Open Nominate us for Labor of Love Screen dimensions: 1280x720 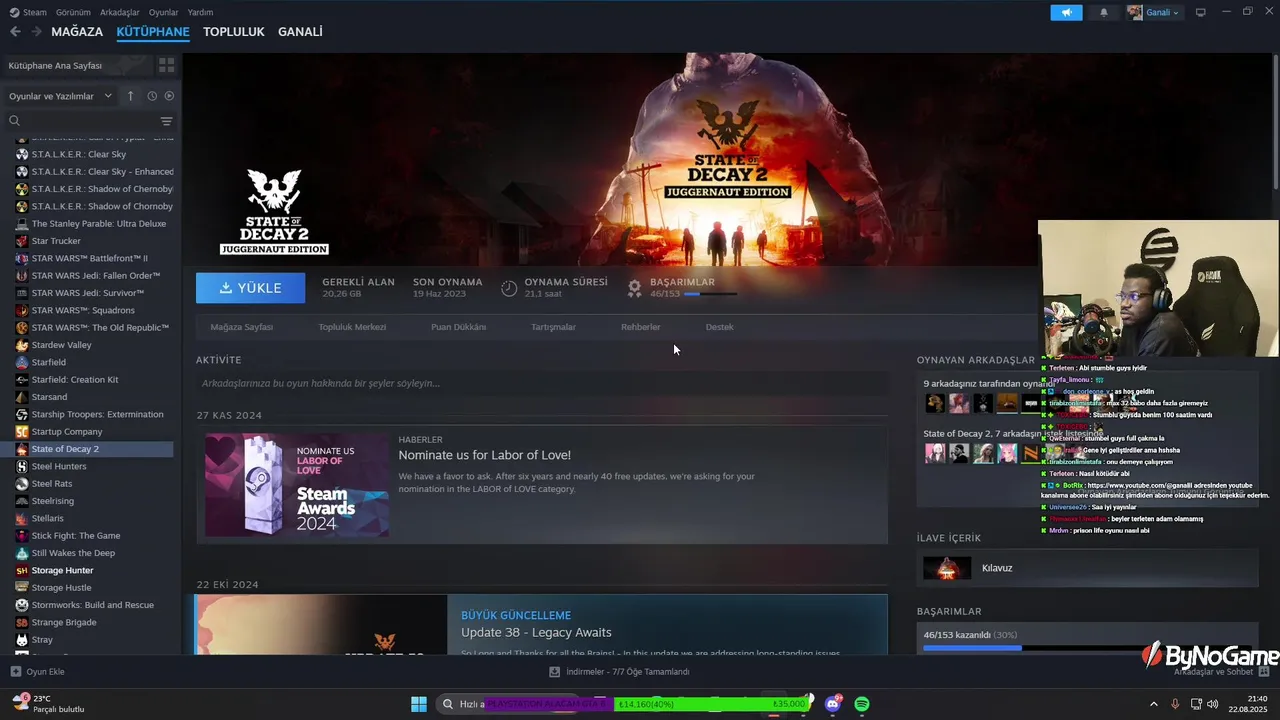point(485,455)
